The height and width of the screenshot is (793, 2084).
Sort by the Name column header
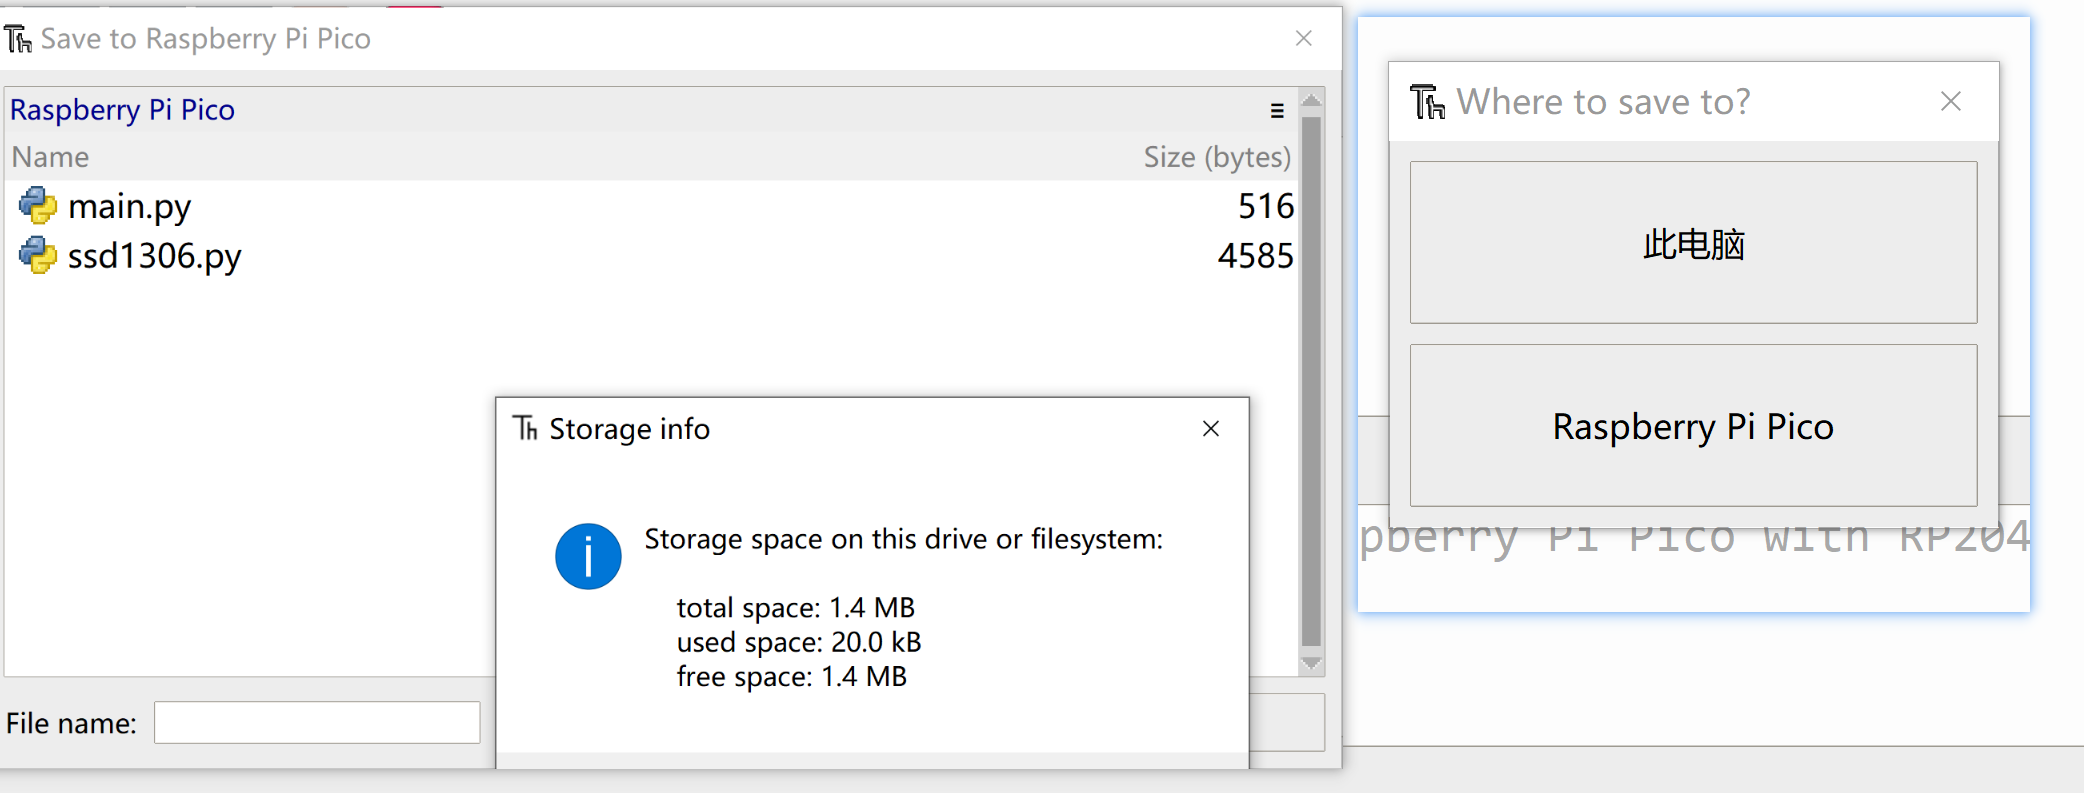click(51, 157)
